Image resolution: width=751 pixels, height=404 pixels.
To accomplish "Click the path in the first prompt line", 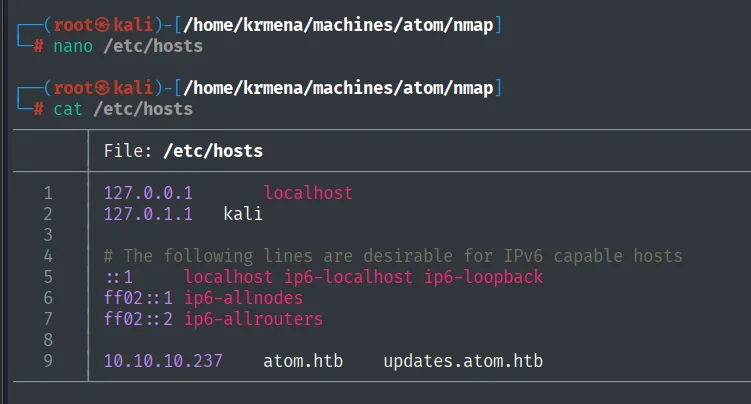I will pos(338,24).
